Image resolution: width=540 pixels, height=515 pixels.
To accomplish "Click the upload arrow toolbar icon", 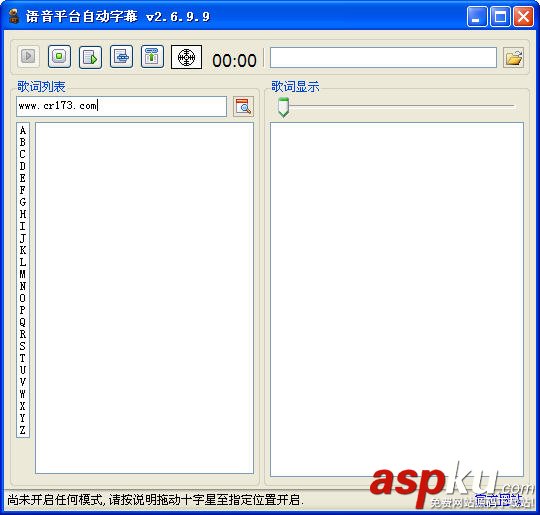I will pos(152,56).
